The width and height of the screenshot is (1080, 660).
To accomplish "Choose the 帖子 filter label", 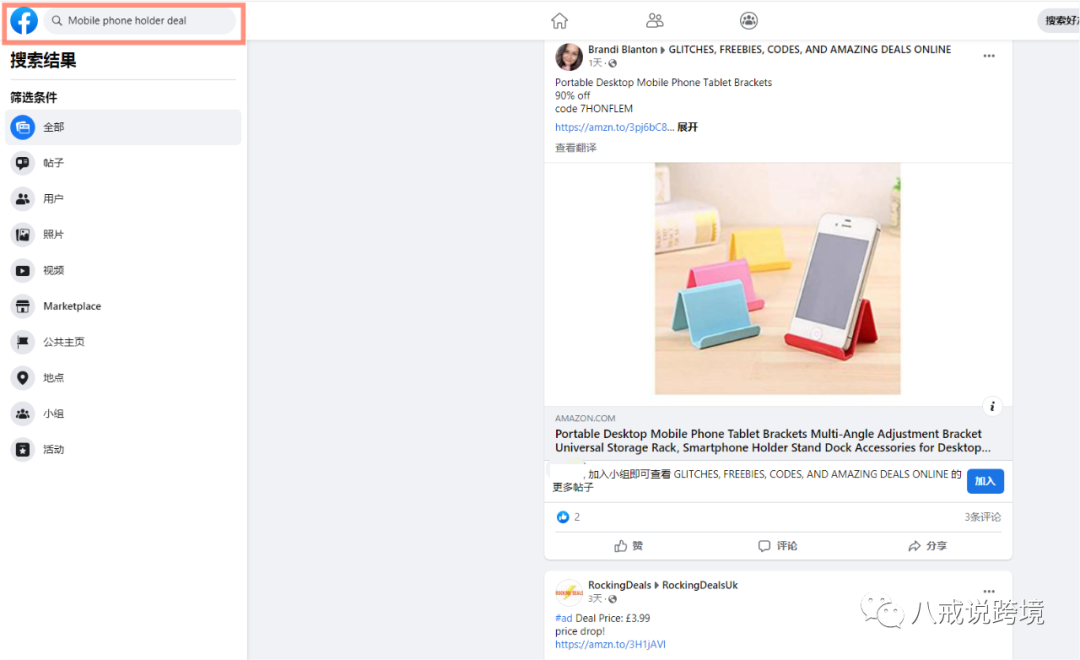I will pos(54,163).
